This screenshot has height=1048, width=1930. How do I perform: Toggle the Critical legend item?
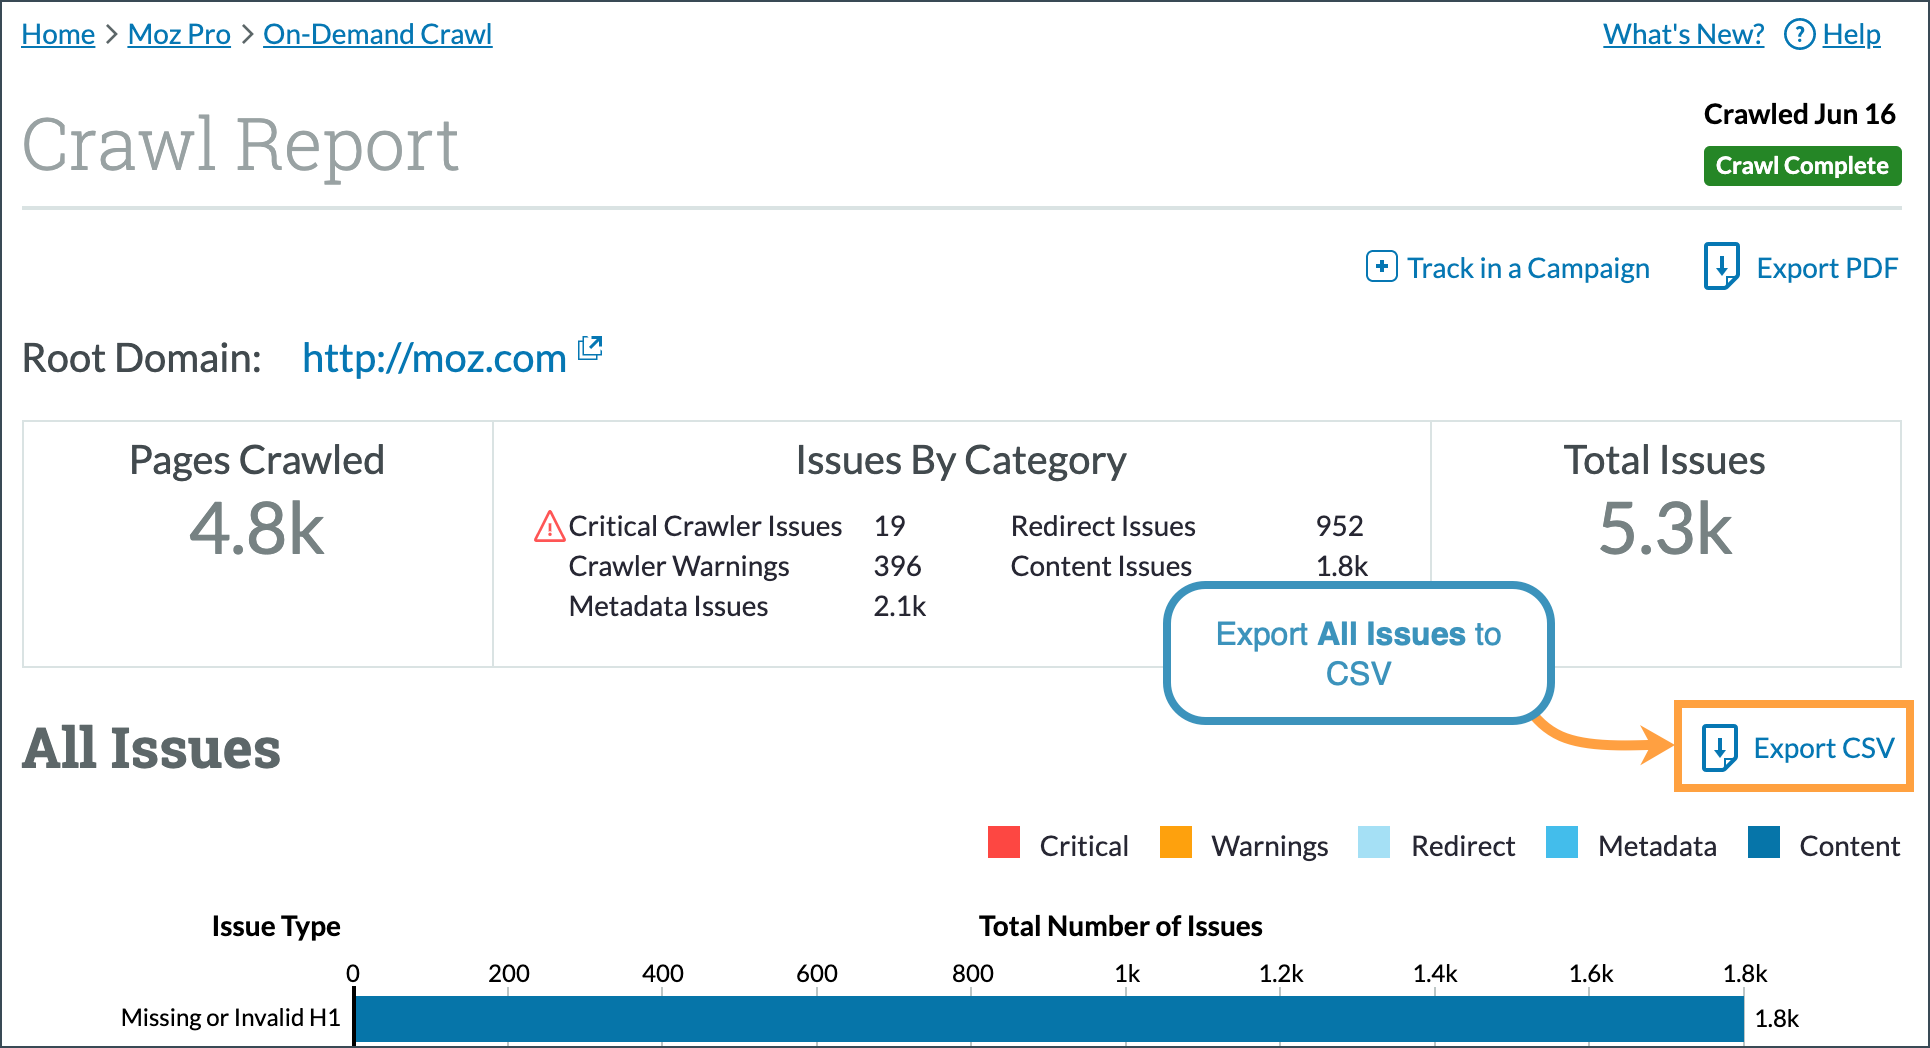[x=1004, y=844]
